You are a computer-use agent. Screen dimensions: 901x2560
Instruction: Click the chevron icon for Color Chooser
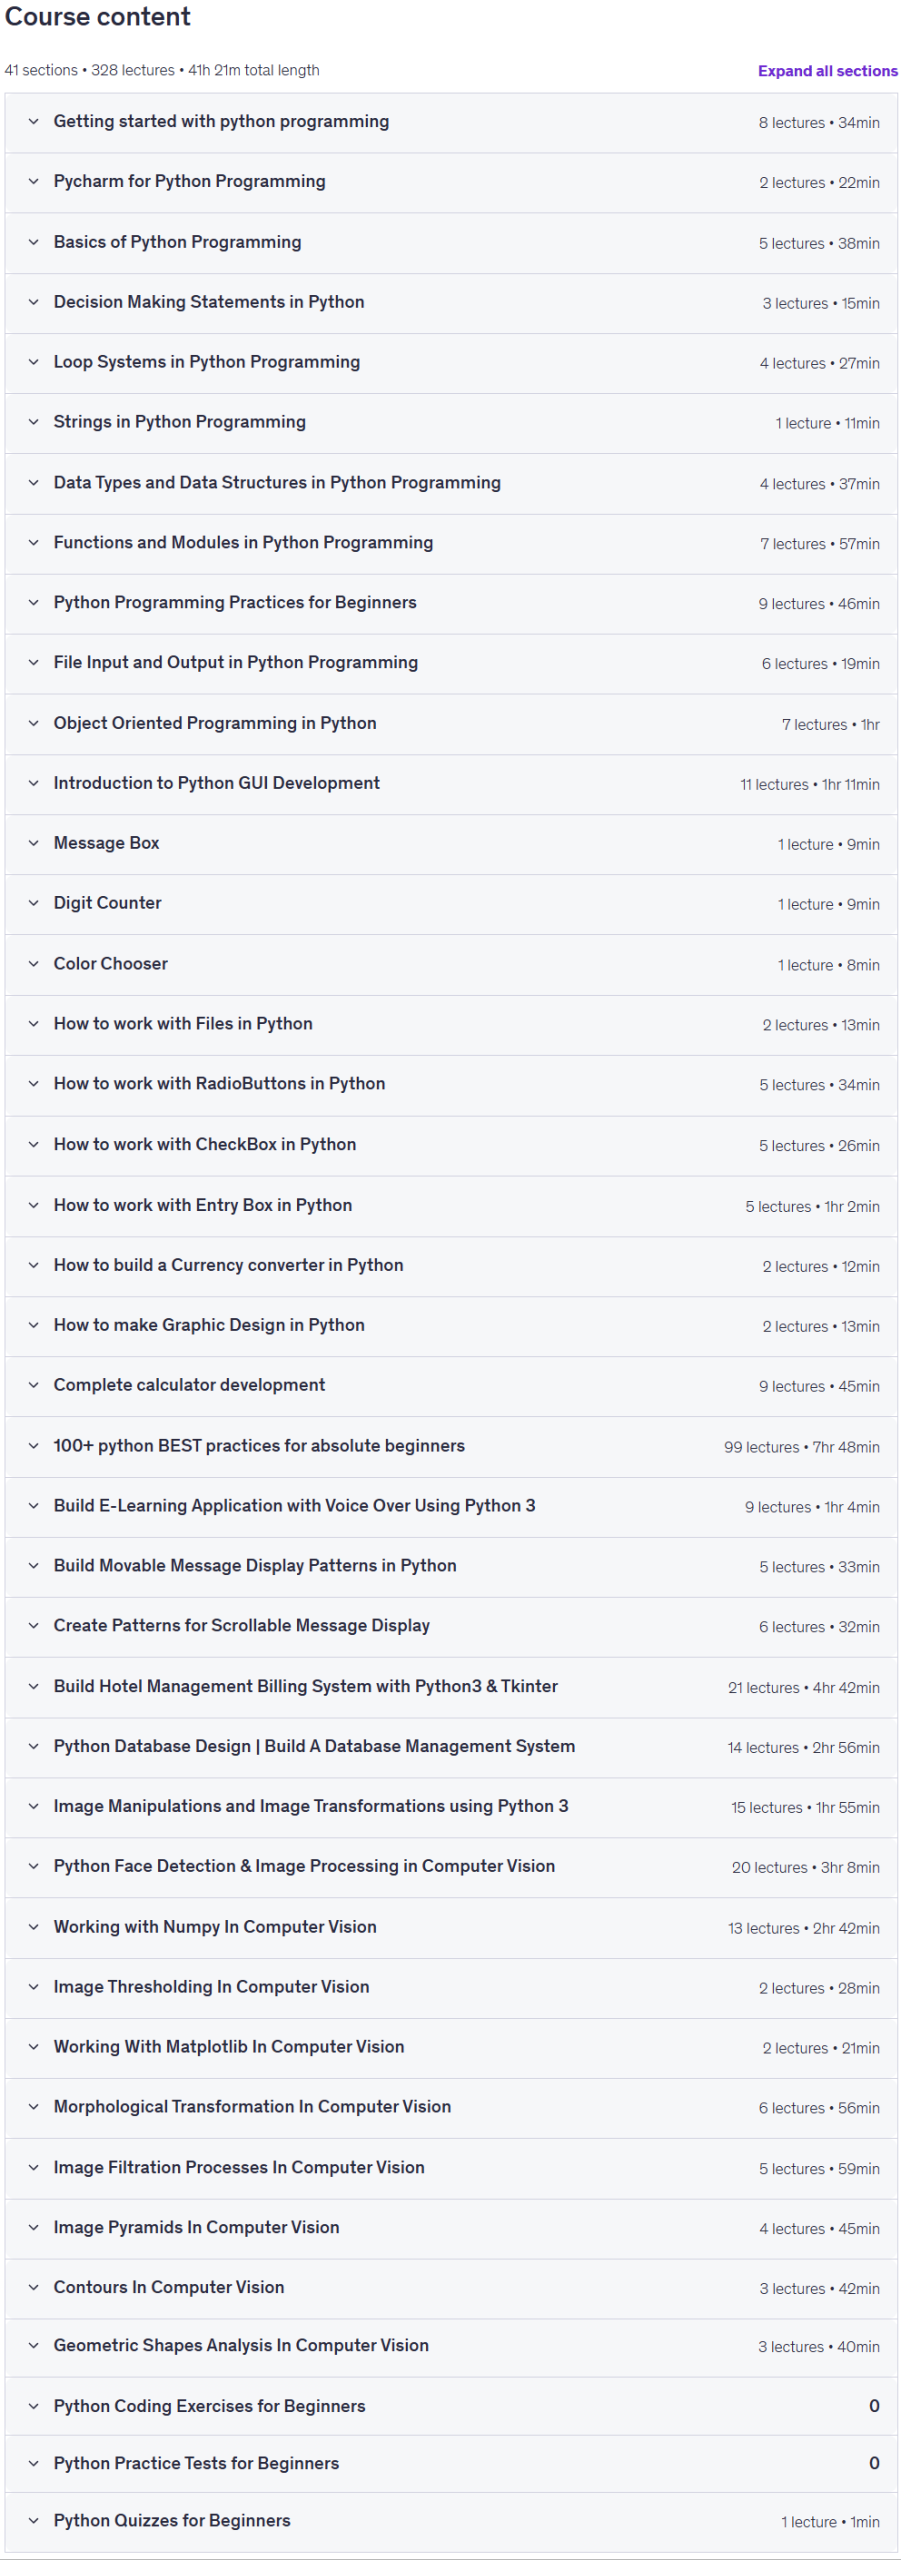pyautogui.click(x=33, y=965)
